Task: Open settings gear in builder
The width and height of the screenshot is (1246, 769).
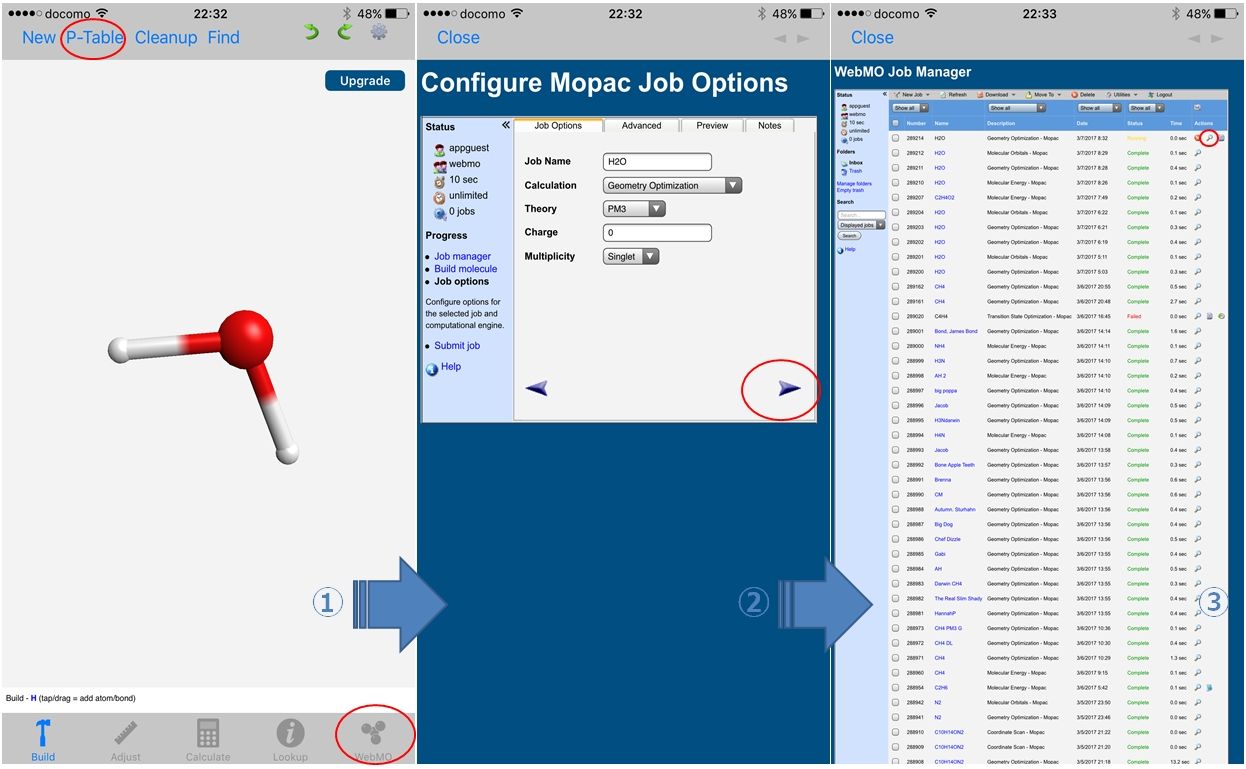Action: 379,33
